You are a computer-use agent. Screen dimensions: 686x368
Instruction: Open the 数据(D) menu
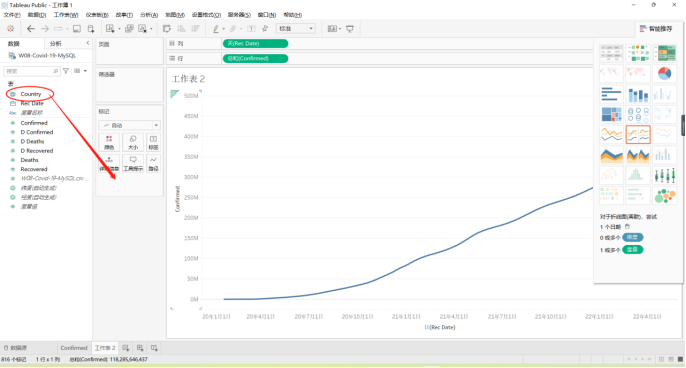(37, 15)
